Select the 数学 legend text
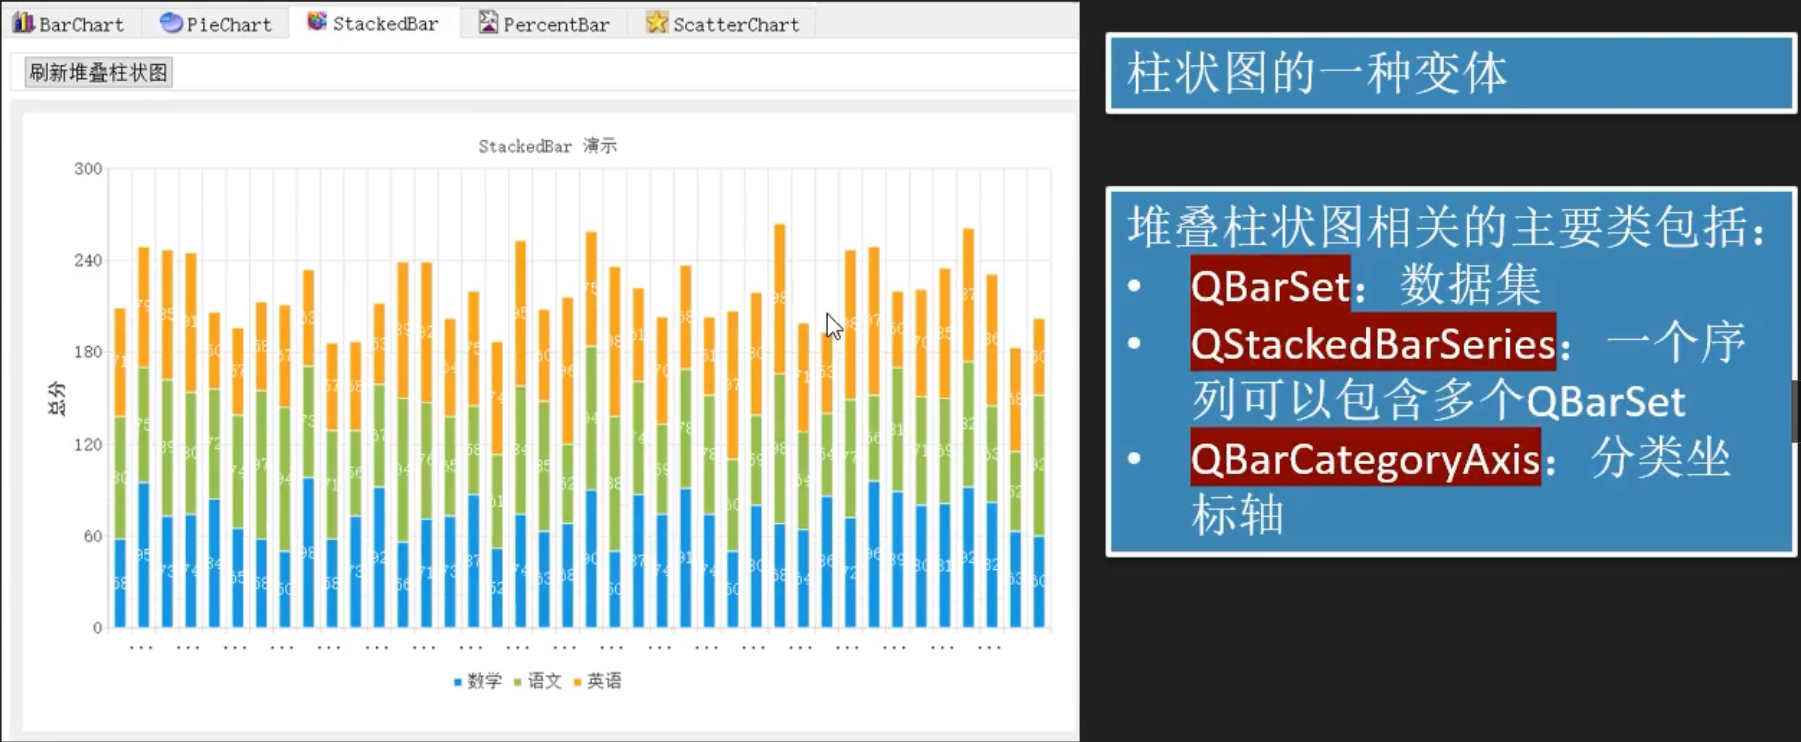Image resolution: width=1801 pixels, height=742 pixels. (x=484, y=681)
